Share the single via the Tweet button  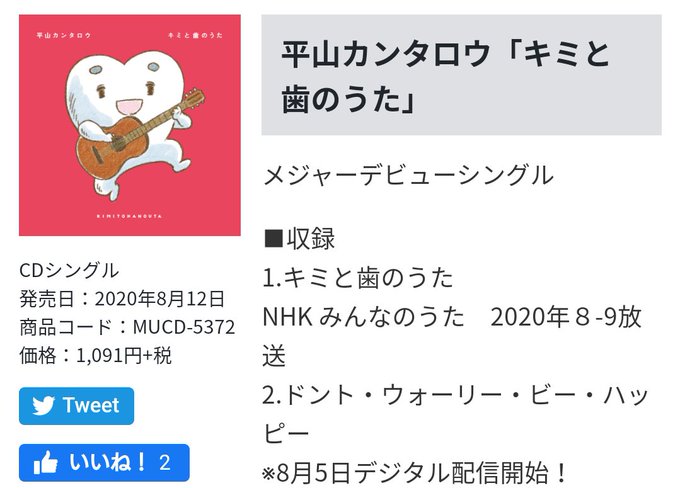click(x=76, y=406)
